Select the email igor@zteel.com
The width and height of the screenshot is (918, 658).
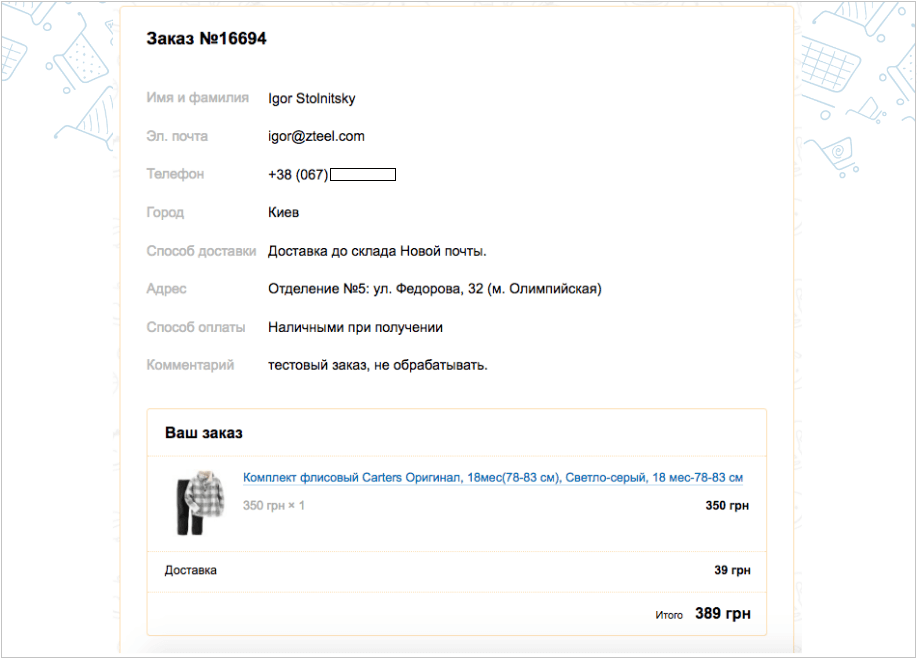pyautogui.click(x=316, y=136)
